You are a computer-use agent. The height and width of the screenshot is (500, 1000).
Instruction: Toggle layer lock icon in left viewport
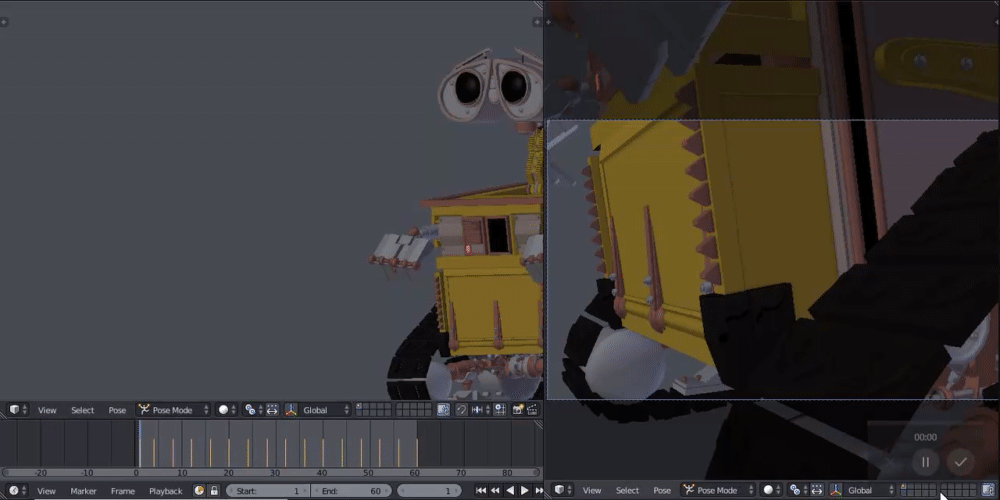click(443, 410)
